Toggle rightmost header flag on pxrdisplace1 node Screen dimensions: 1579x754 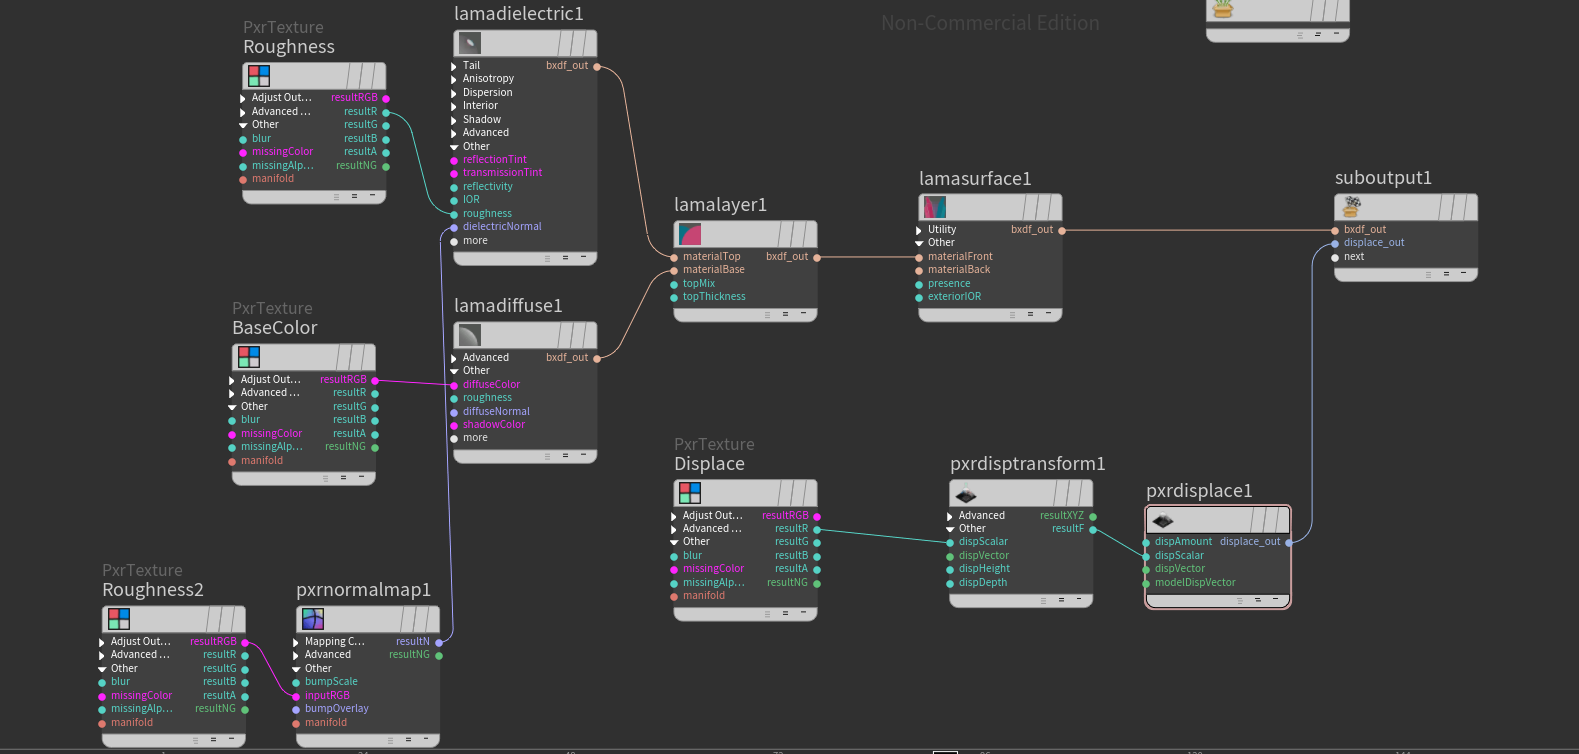pos(1283,519)
